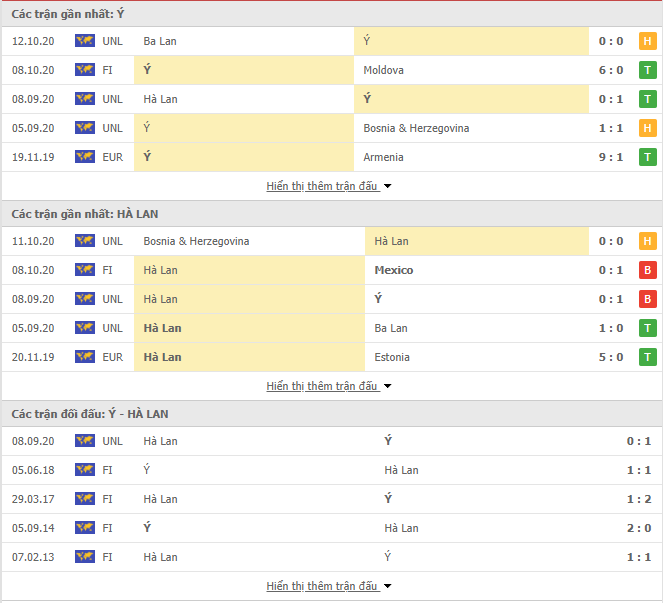Click the green T badge on the Ý 9:1 Armenia row
This screenshot has width=663, height=603.
(647, 157)
